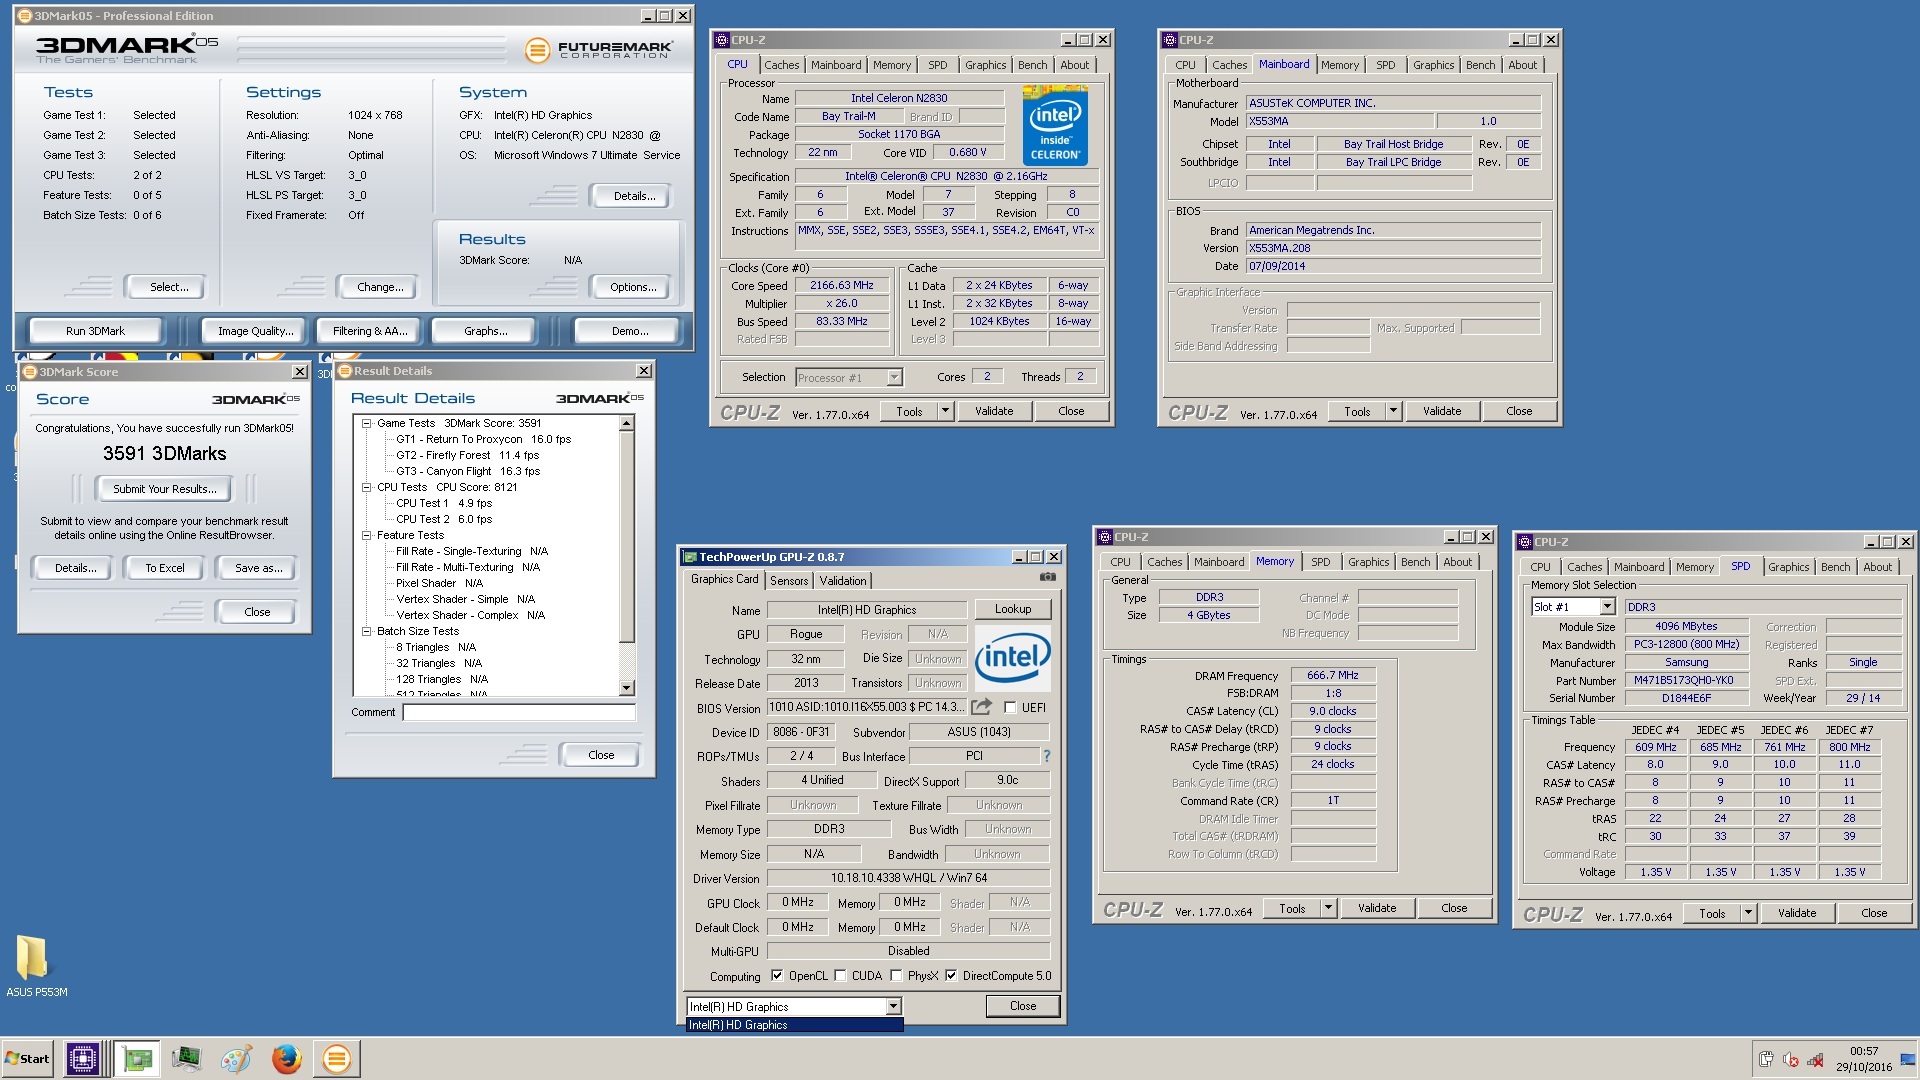Collapse the Game Tests tree node

click(x=367, y=423)
